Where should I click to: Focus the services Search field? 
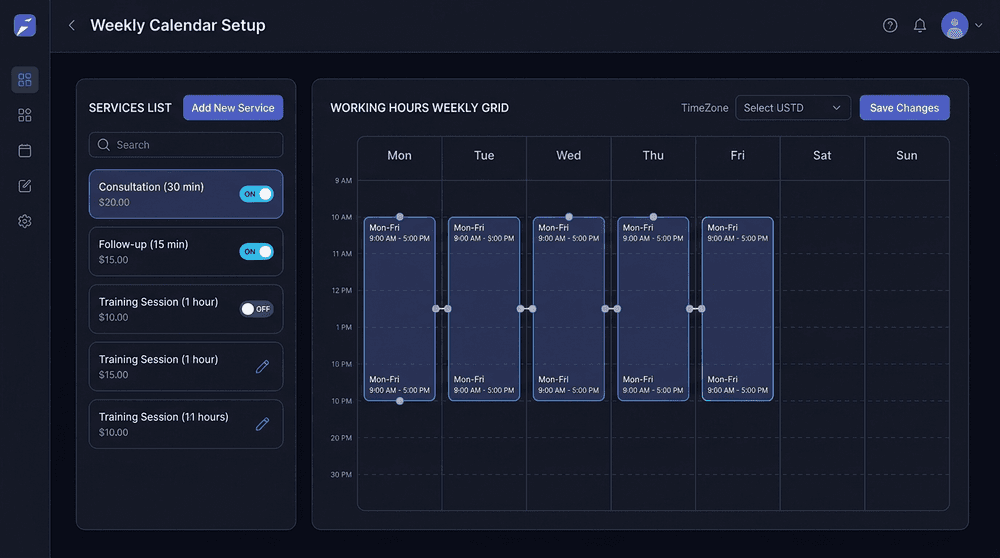tap(186, 145)
